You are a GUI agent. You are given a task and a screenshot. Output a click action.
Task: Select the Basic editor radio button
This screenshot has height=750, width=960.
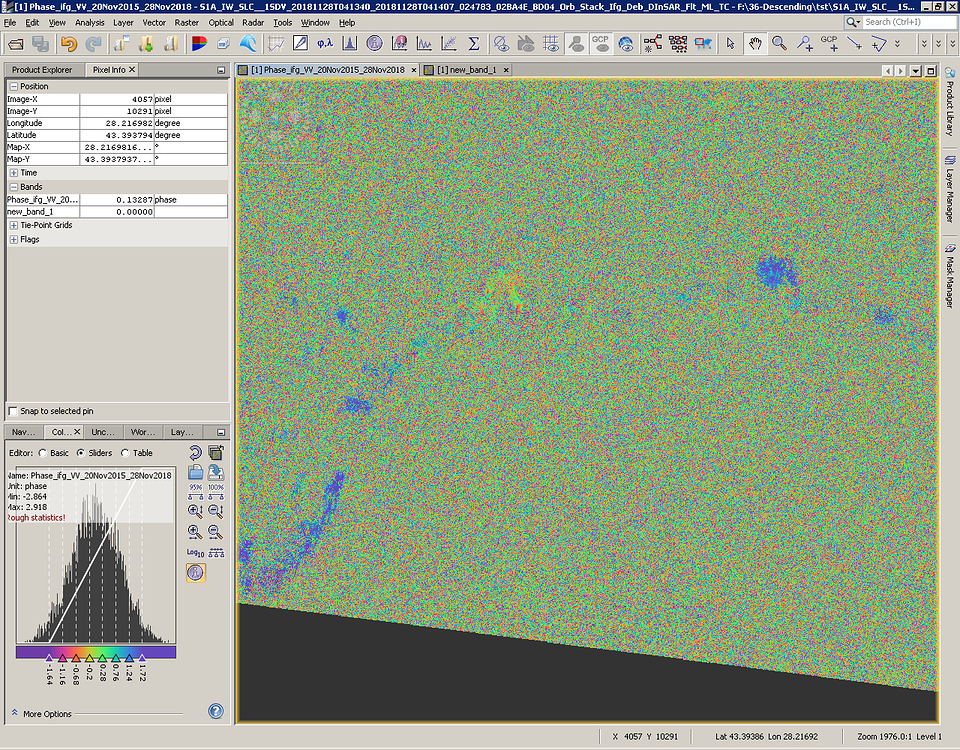pos(42,453)
